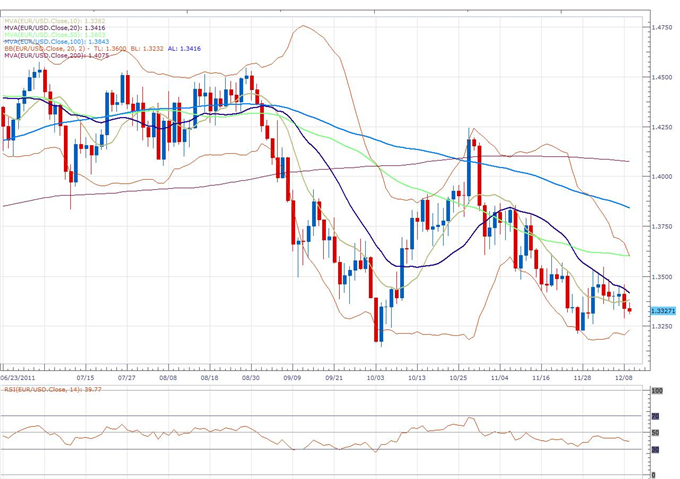Click the 10/03 date axis label
Image resolution: width=680 pixels, height=479 pixels.
[375, 378]
